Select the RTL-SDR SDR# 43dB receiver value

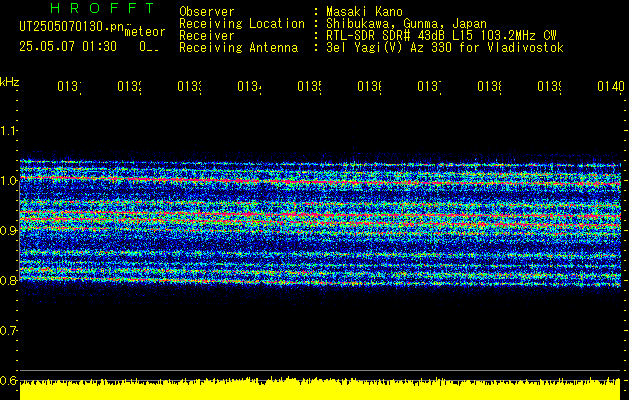[x=441, y=36]
